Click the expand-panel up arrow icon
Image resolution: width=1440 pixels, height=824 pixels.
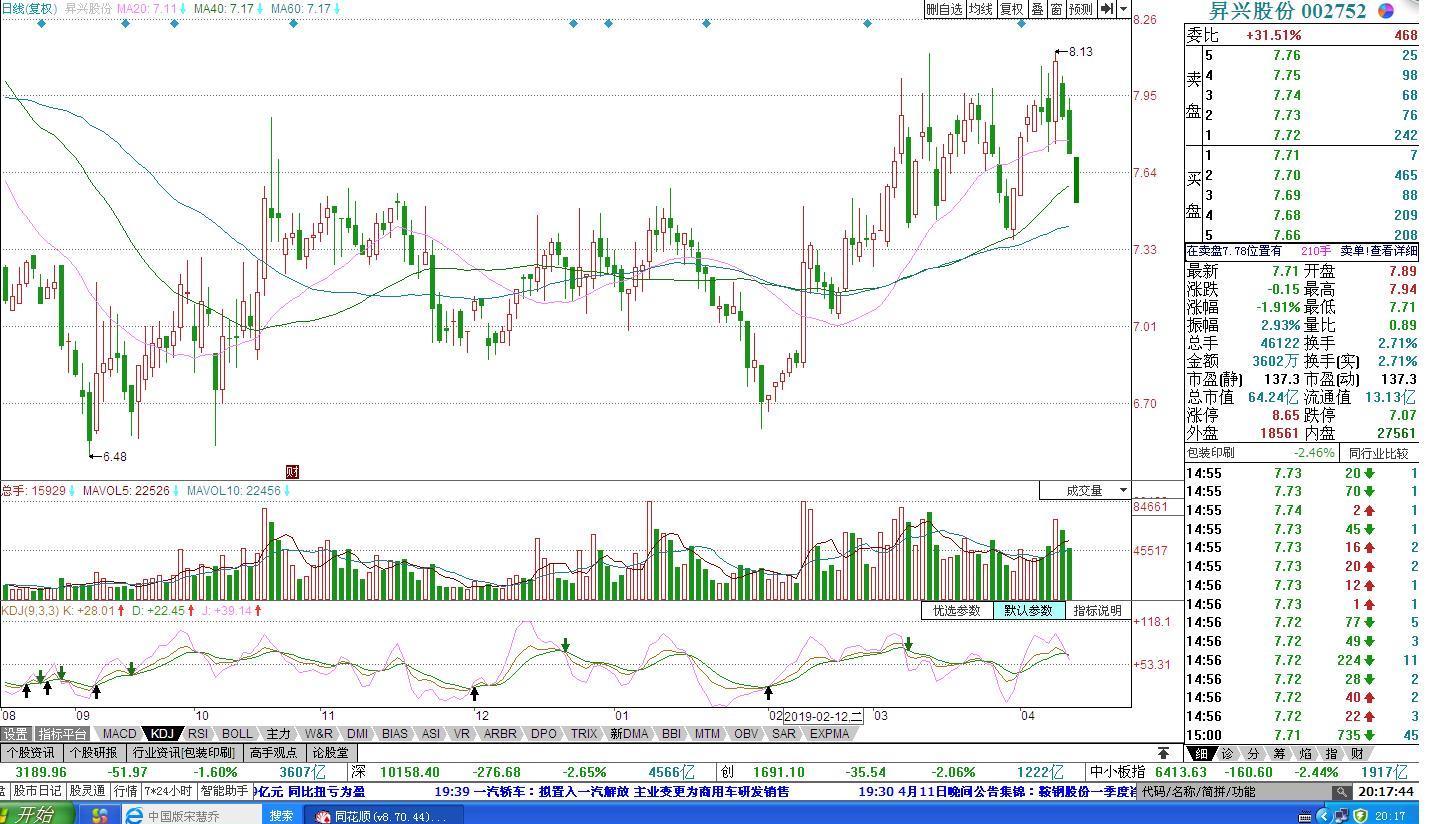click(1164, 753)
